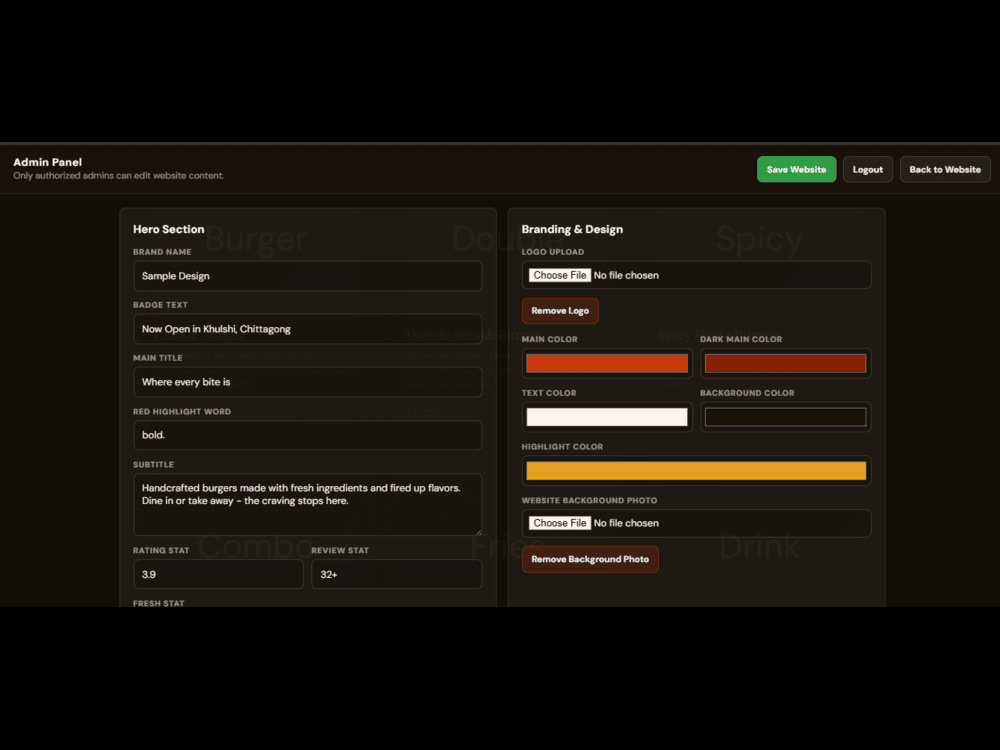This screenshot has width=1000, height=750.
Task: Click the Fresh Stat label
Action: (158, 603)
